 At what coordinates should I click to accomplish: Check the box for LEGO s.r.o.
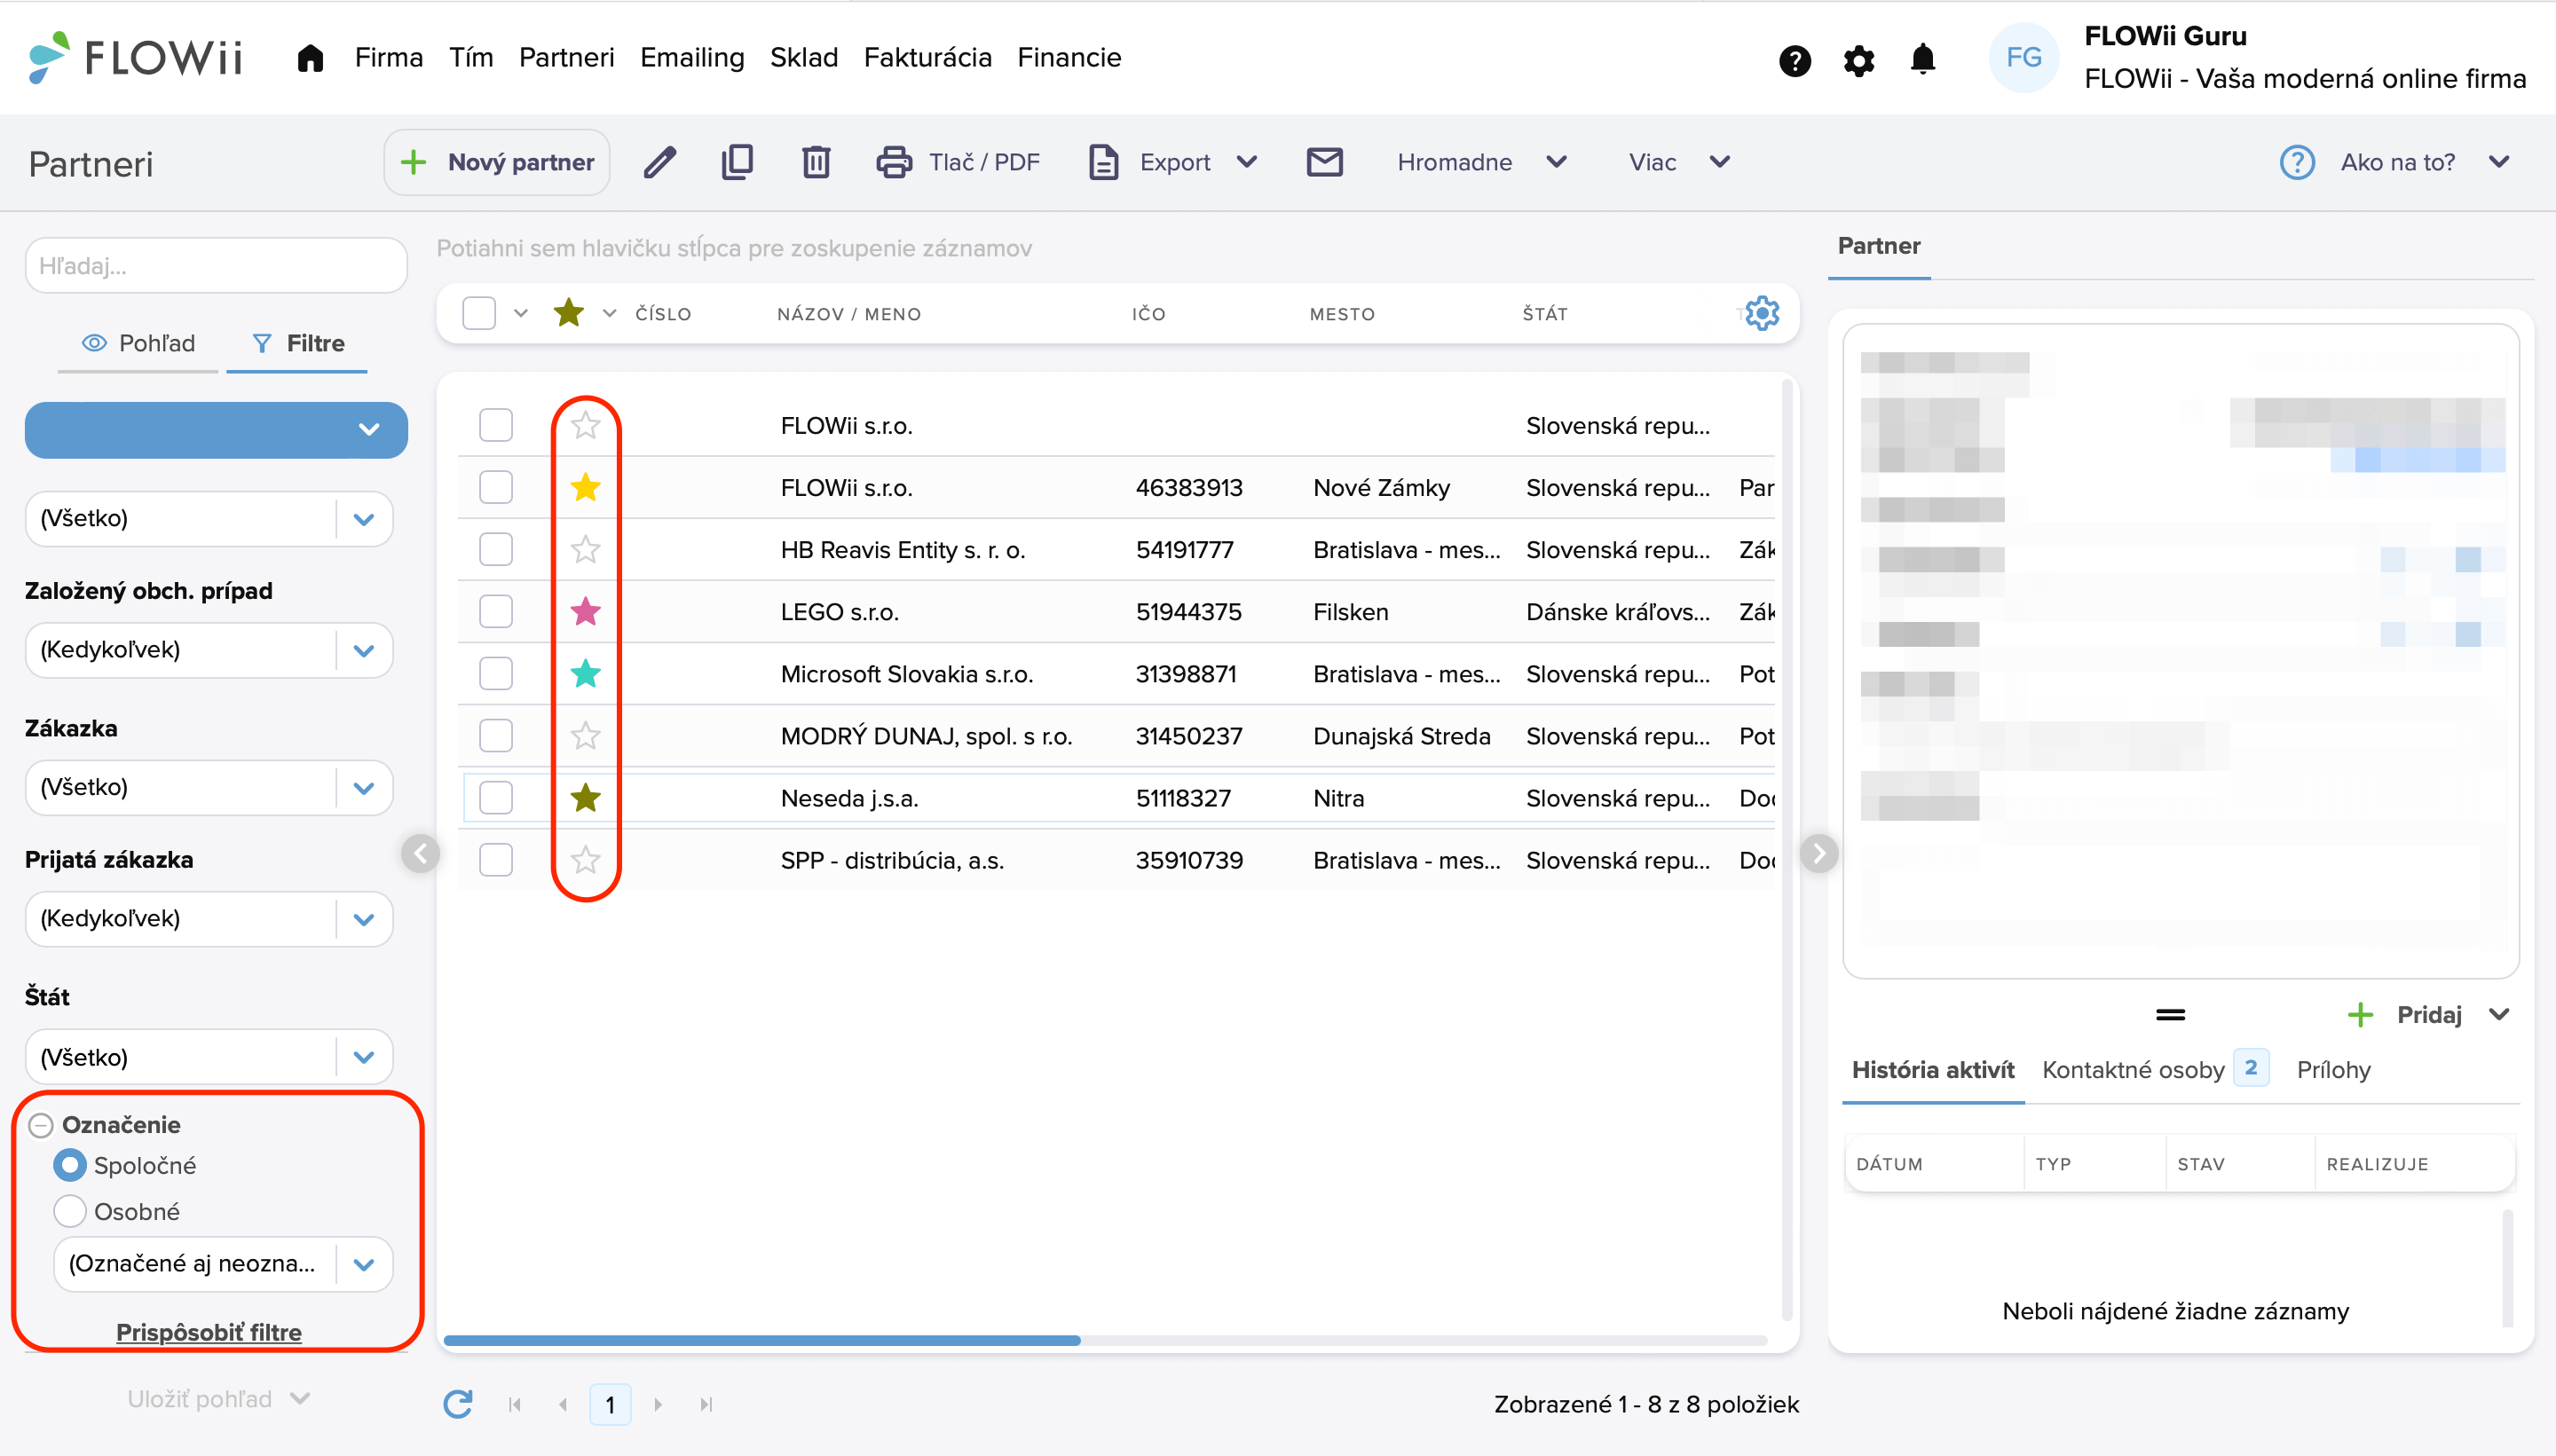pos(496,611)
